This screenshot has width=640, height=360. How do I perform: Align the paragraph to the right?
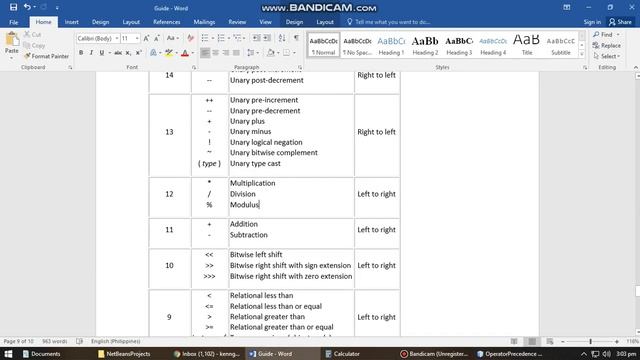(x=226, y=53)
